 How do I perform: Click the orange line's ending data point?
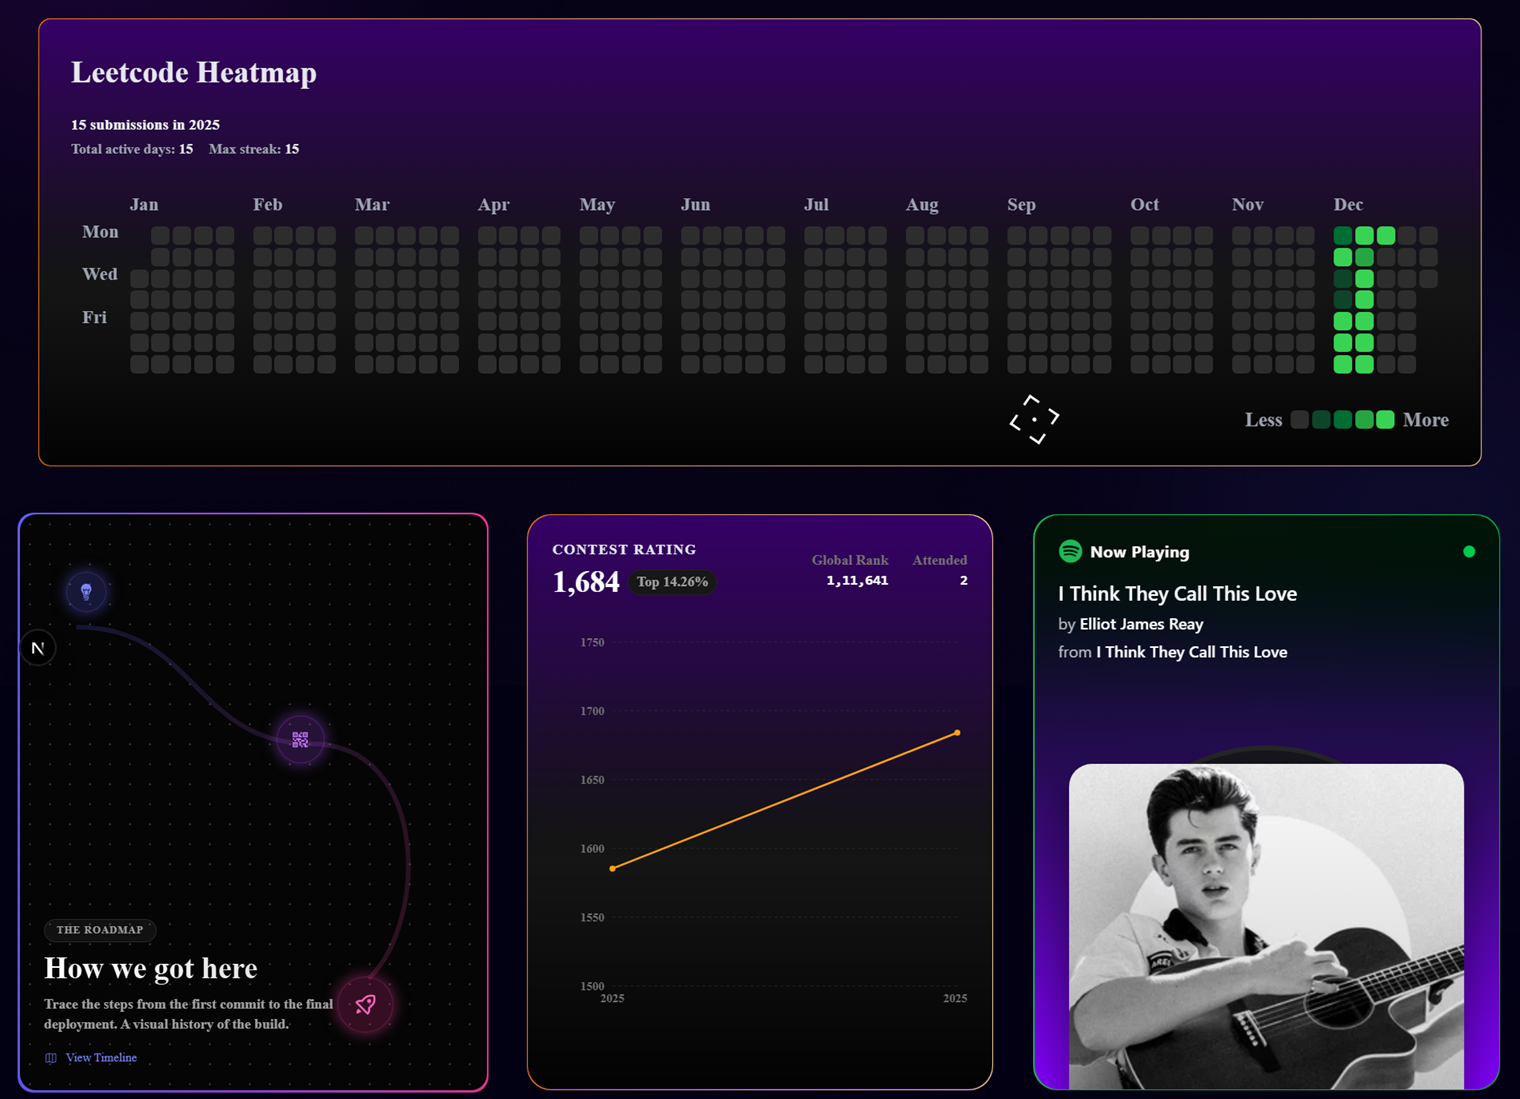click(x=957, y=733)
